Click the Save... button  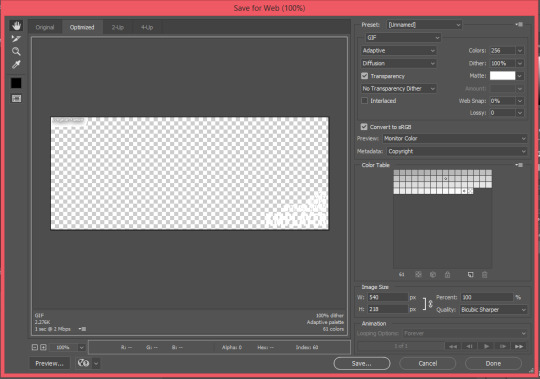pos(362,364)
